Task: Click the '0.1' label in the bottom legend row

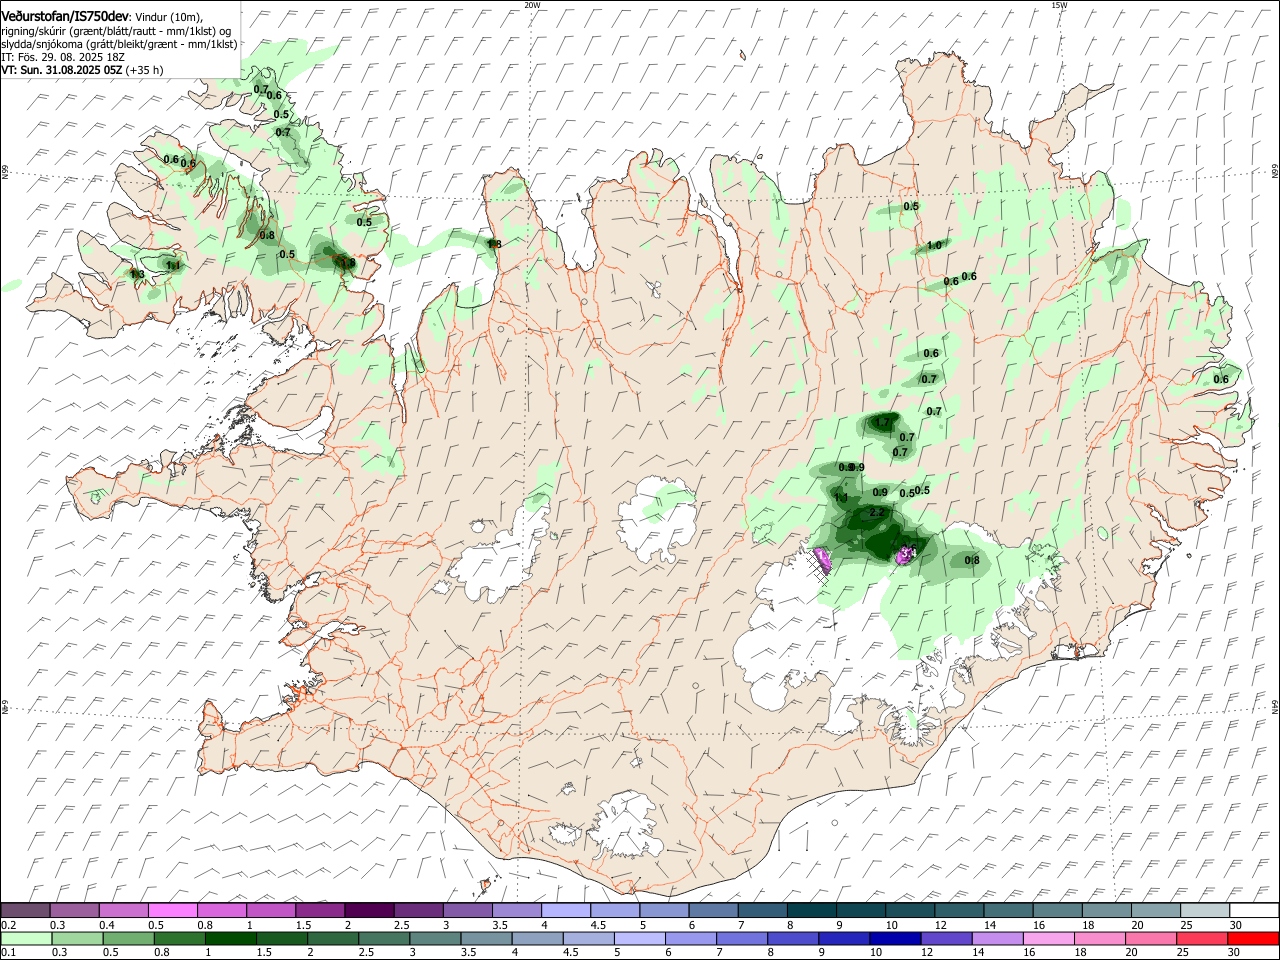Action: tap(9, 953)
